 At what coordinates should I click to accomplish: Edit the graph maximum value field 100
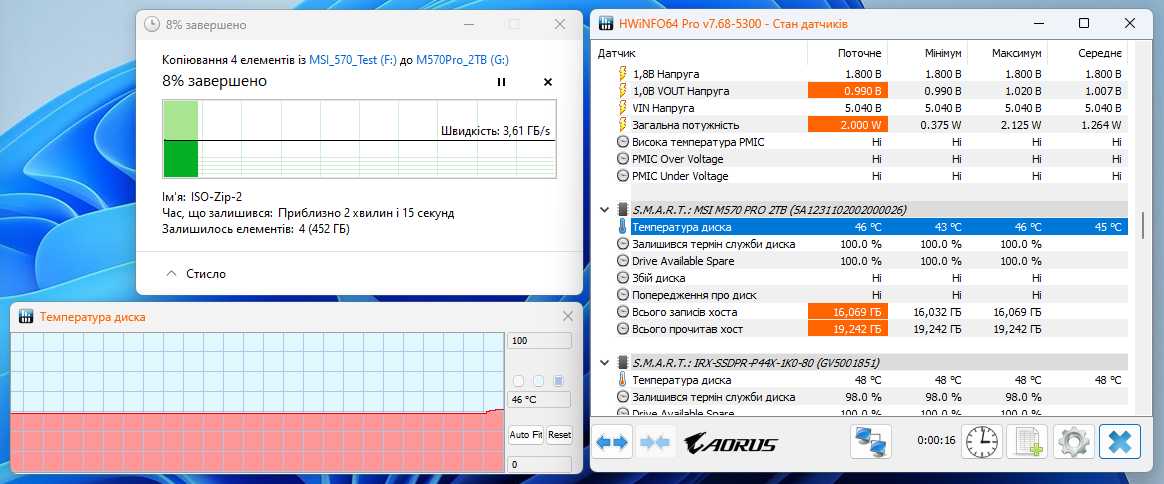coord(539,341)
